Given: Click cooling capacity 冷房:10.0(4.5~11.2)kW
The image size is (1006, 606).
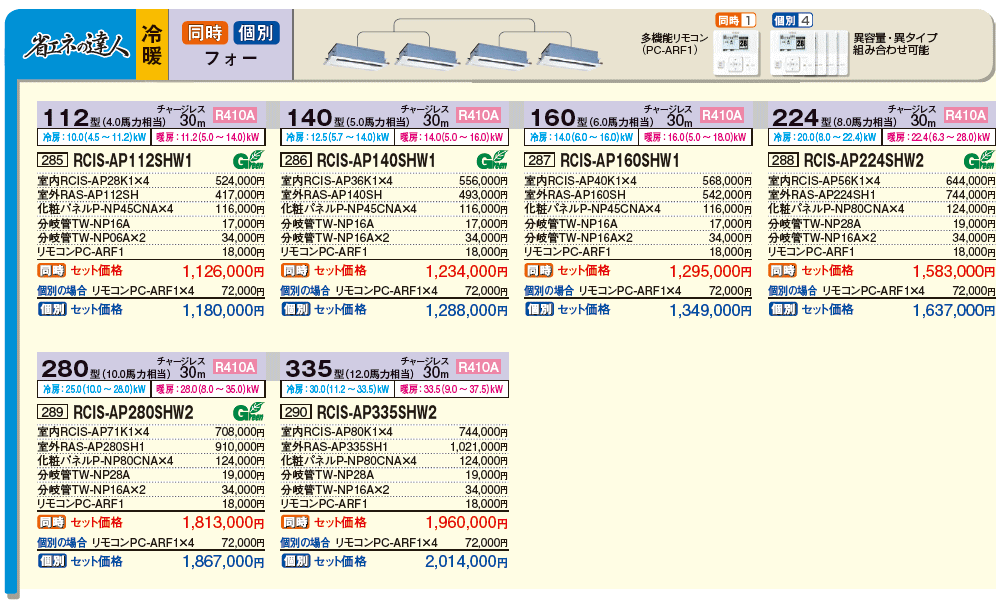Looking at the screenshot, I should tap(94, 137).
